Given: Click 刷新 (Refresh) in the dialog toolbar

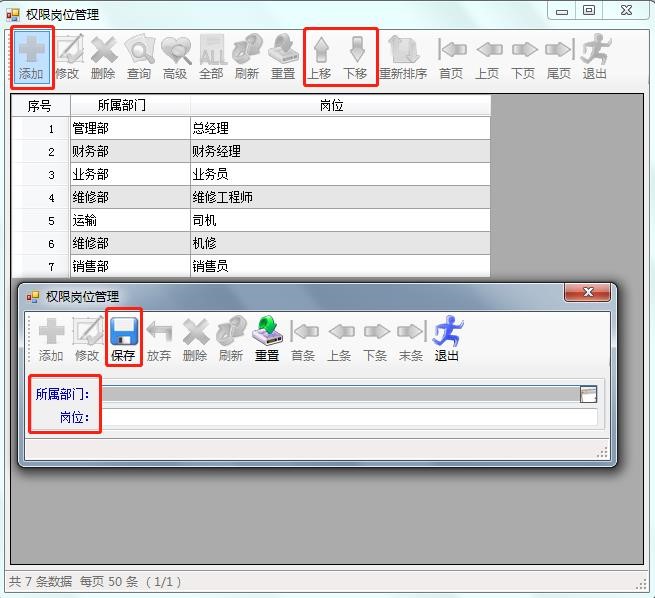Looking at the screenshot, I should (x=231, y=339).
